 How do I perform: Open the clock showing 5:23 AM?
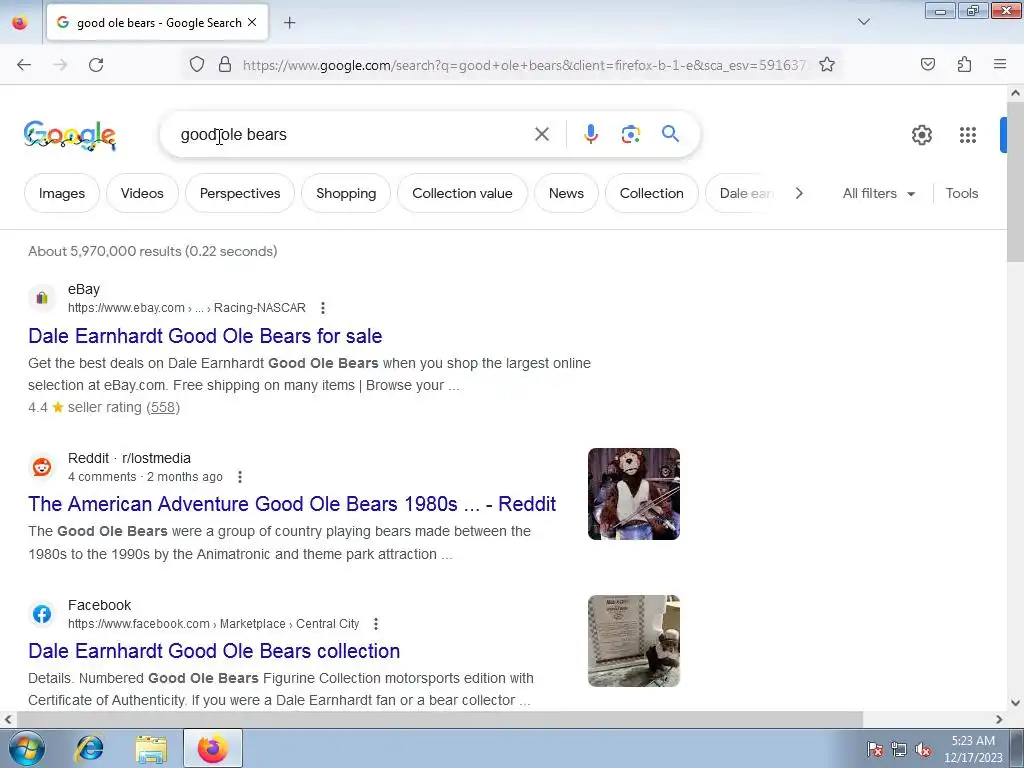pos(973,749)
